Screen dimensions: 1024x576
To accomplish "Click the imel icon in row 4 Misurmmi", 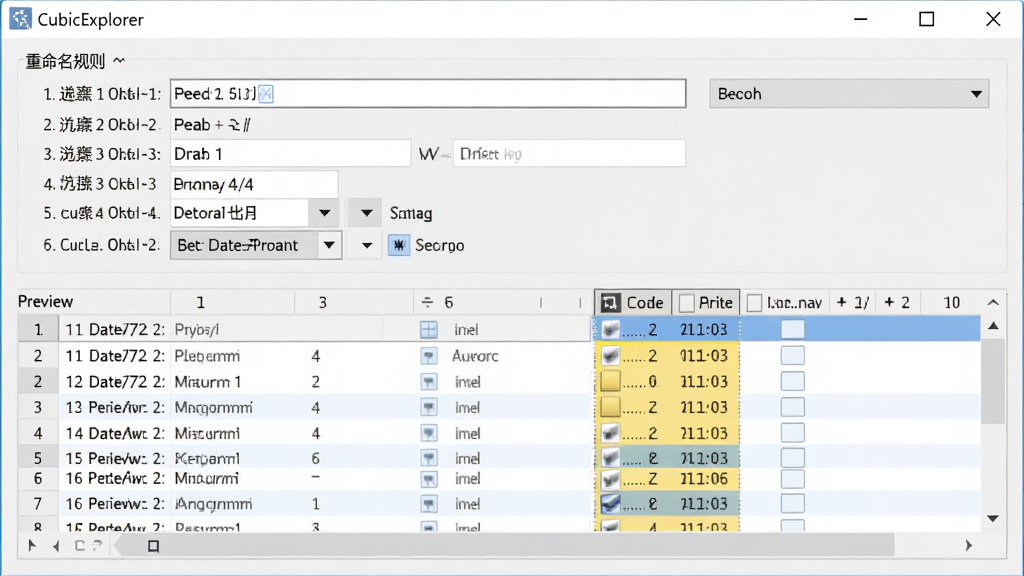I will tap(428, 433).
